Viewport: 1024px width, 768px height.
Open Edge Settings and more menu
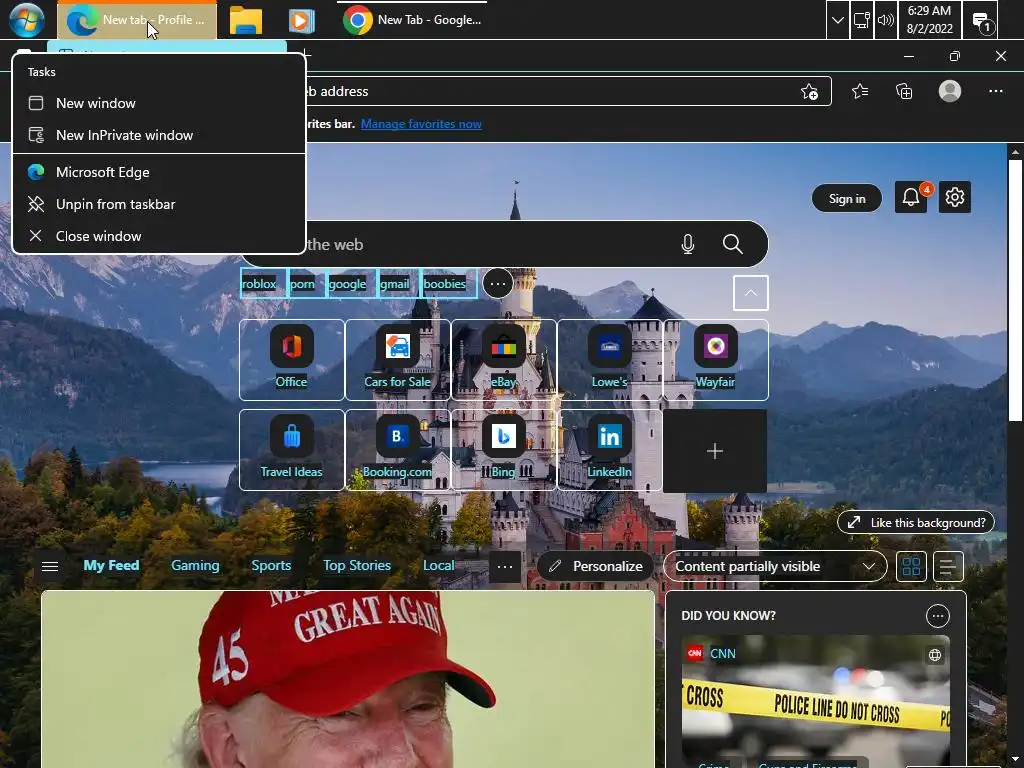[995, 91]
